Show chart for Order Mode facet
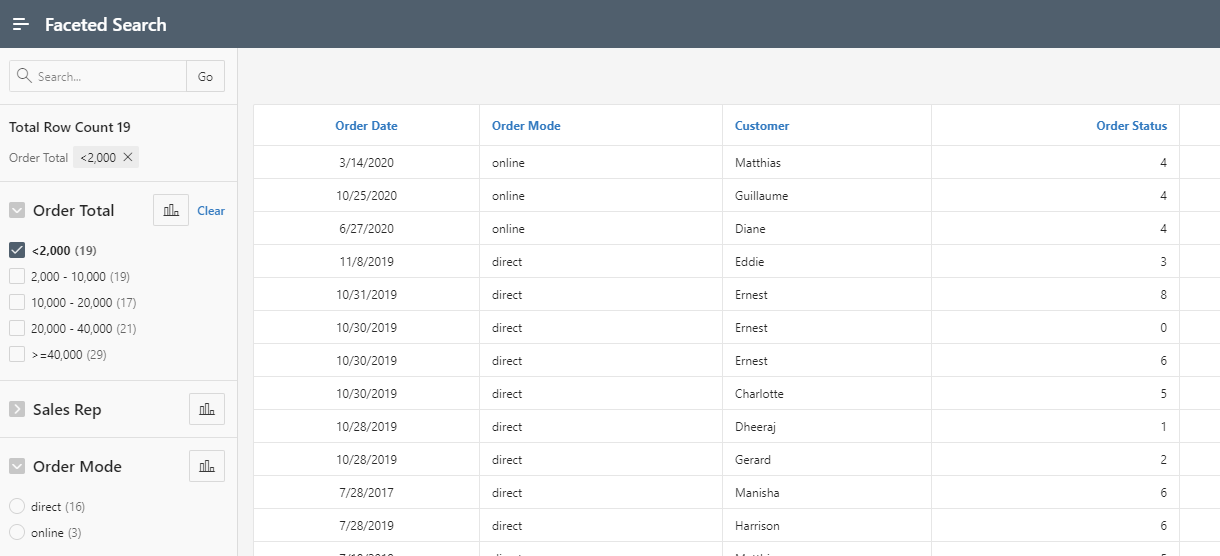 207,466
